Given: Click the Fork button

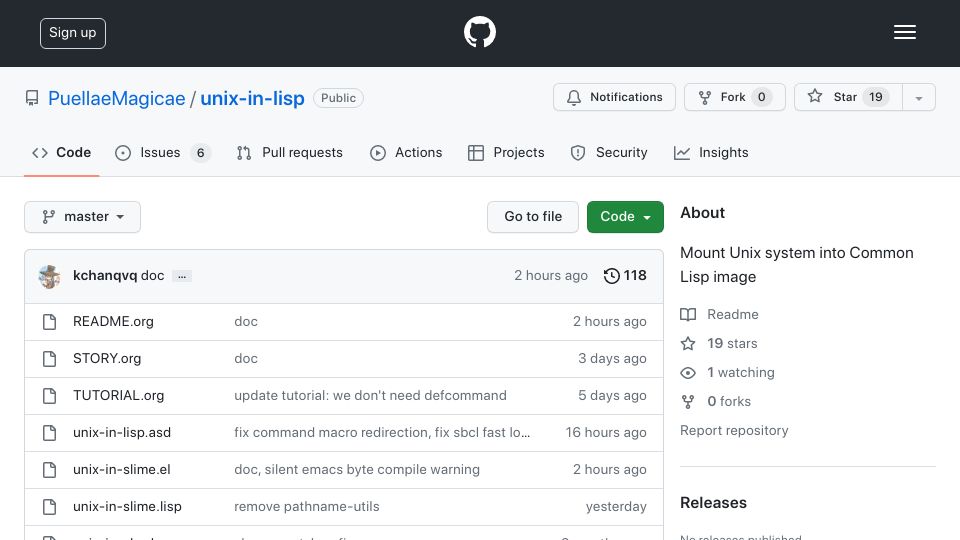Looking at the screenshot, I should [735, 97].
